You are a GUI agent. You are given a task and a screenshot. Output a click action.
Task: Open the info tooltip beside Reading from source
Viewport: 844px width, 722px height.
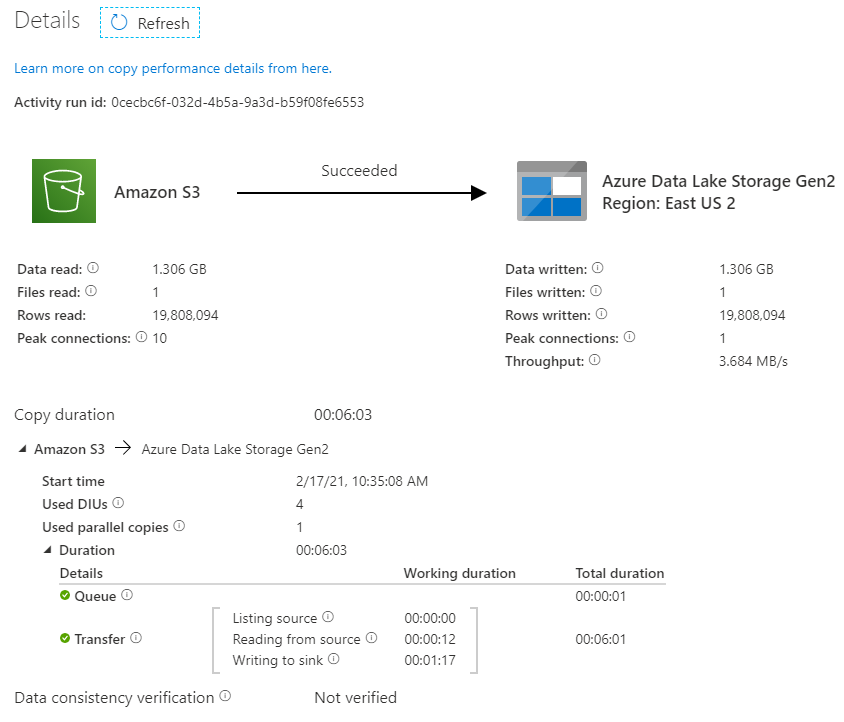(369, 638)
